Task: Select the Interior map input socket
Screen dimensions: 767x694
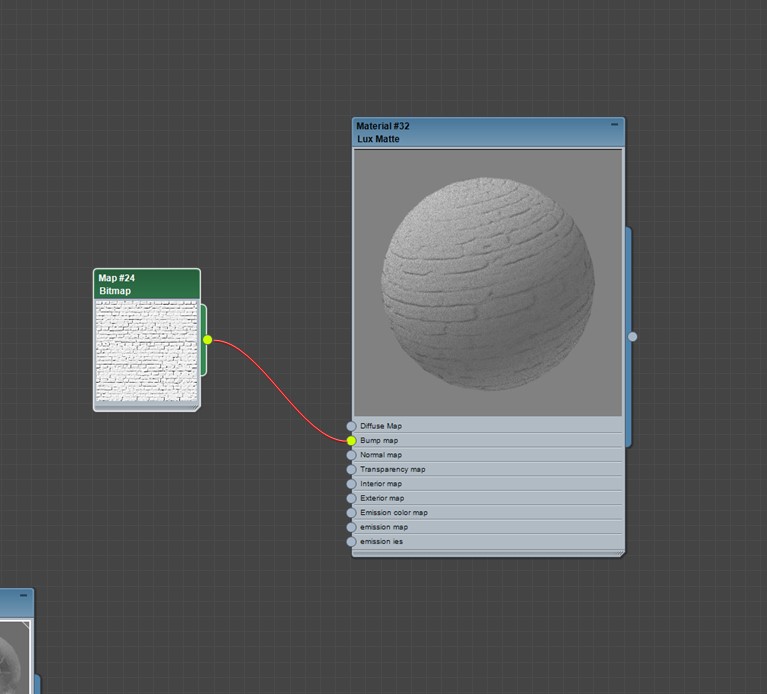Action: pos(351,484)
